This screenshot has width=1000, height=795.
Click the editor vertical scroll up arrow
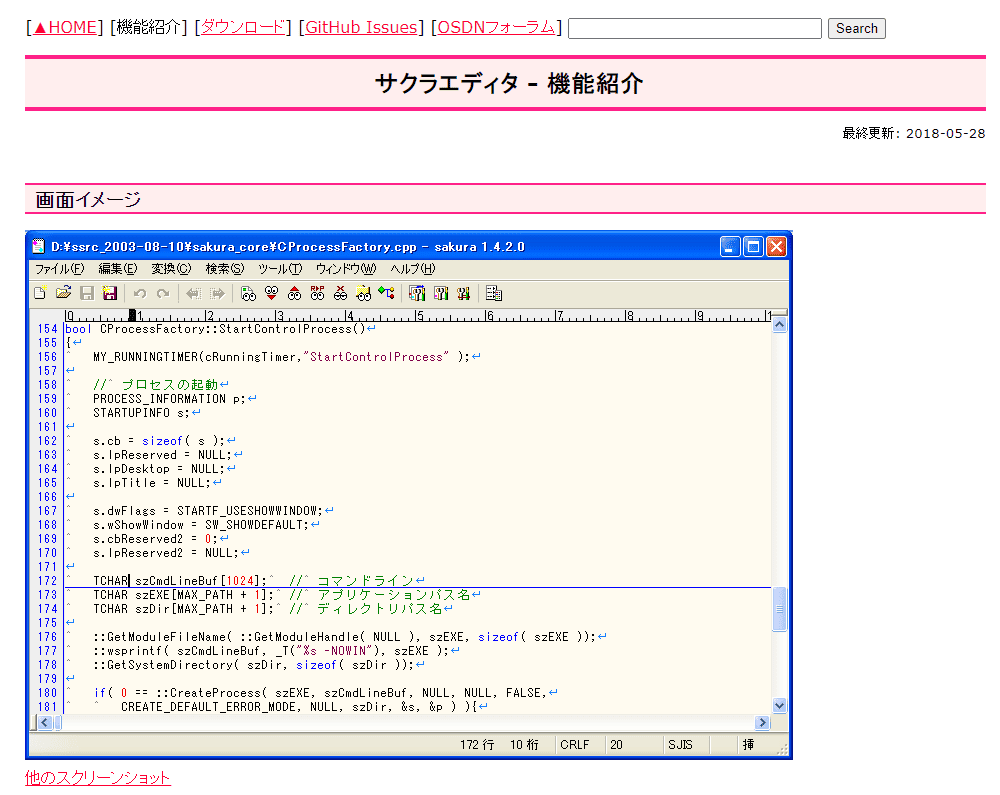tap(779, 325)
